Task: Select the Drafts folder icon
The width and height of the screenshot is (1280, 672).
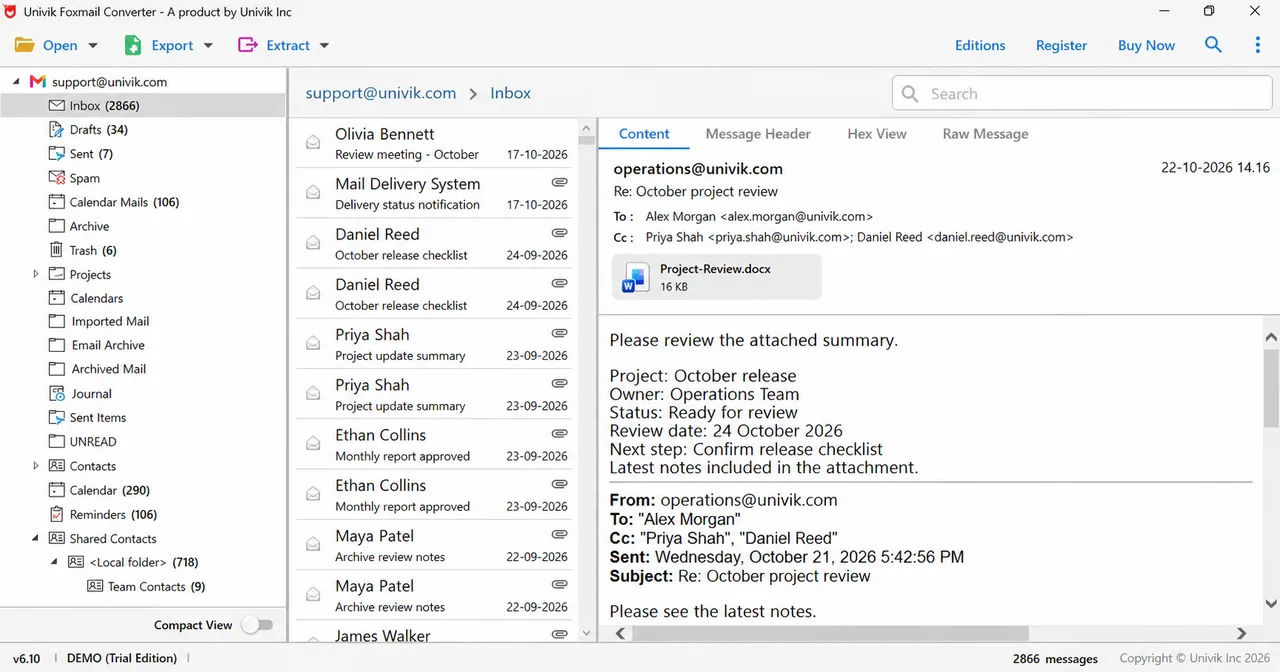Action: [57, 129]
